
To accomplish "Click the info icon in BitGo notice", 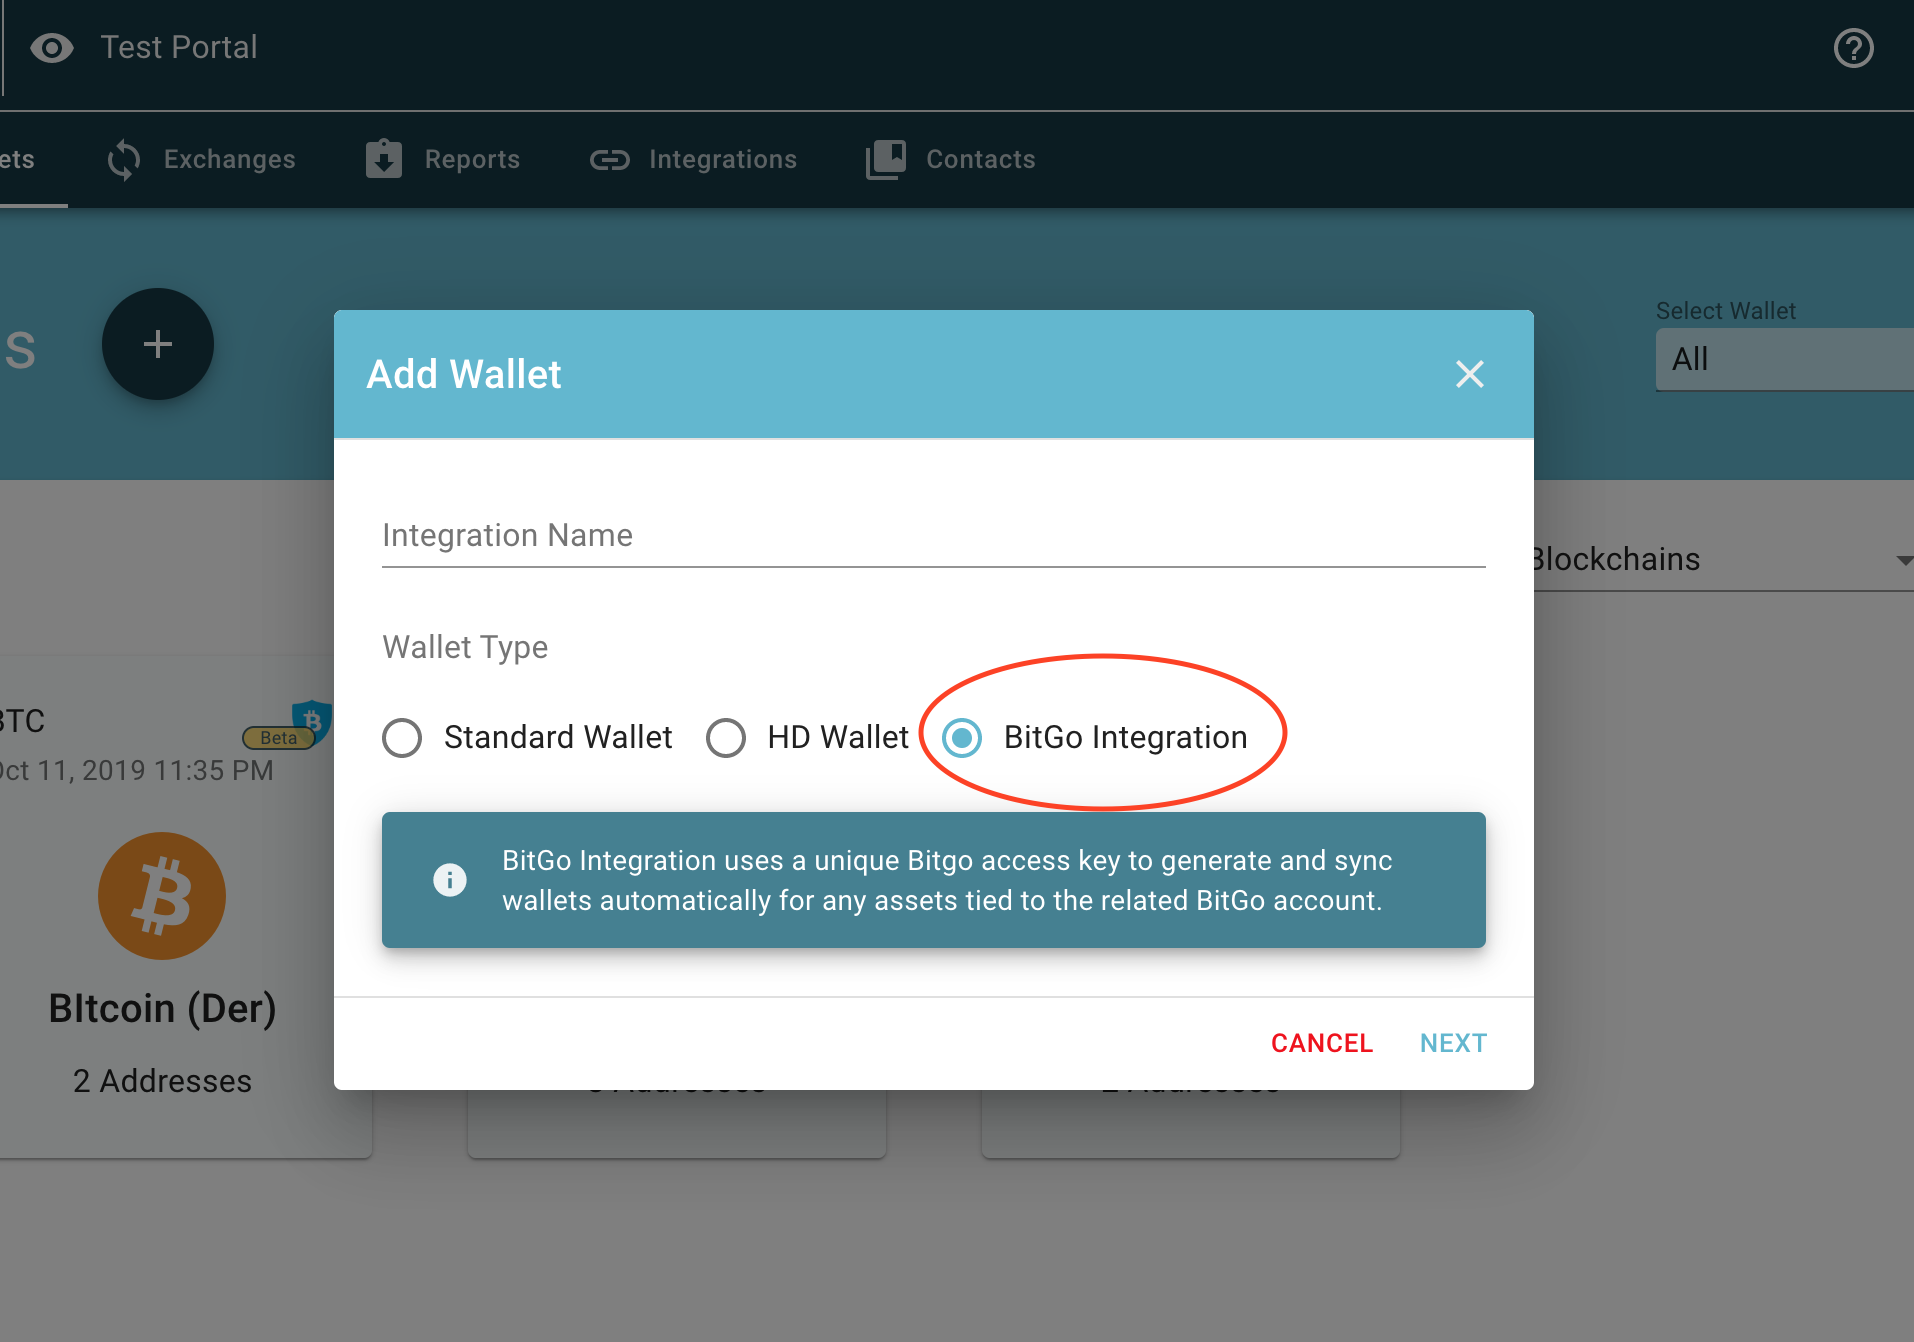I will [x=450, y=880].
